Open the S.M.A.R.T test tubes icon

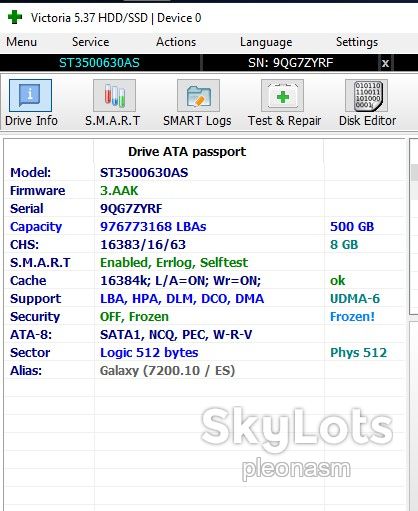pos(114,95)
